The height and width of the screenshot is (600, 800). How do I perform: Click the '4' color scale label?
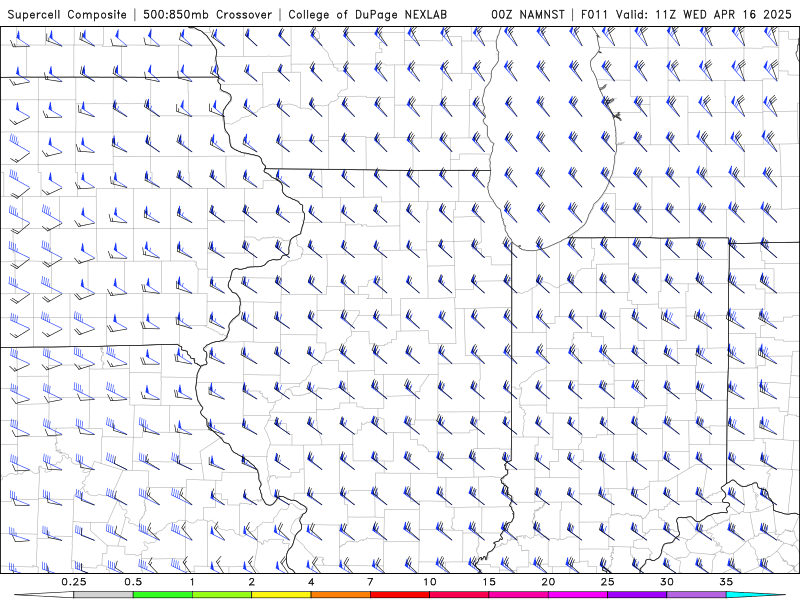pos(311,582)
